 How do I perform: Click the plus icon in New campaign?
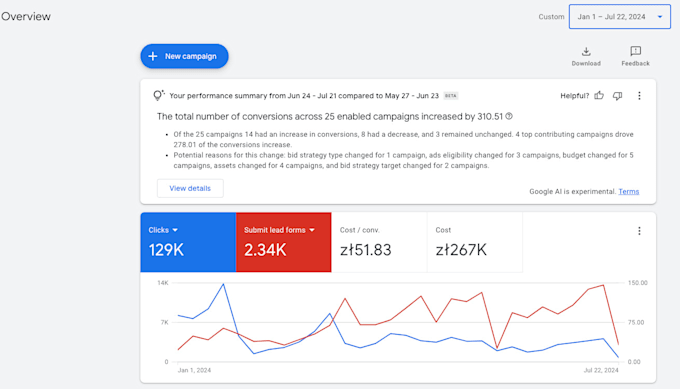[x=153, y=56]
